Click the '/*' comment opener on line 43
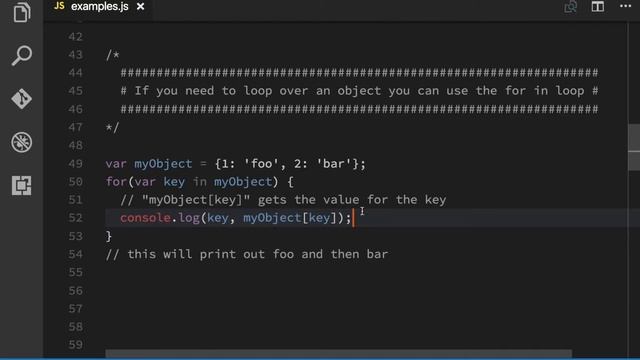This screenshot has width=640, height=360. 112,55
